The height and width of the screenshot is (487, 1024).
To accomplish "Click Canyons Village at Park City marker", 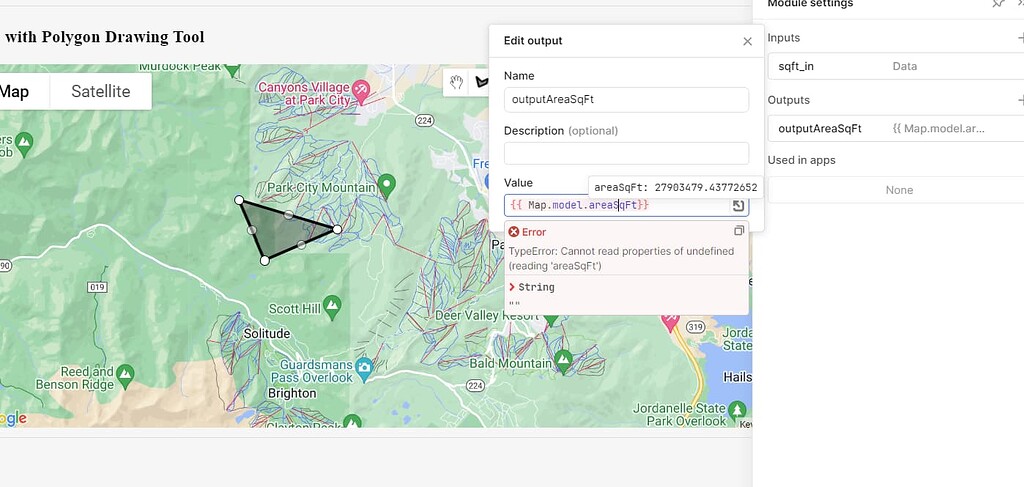I will click(x=362, y=92).
